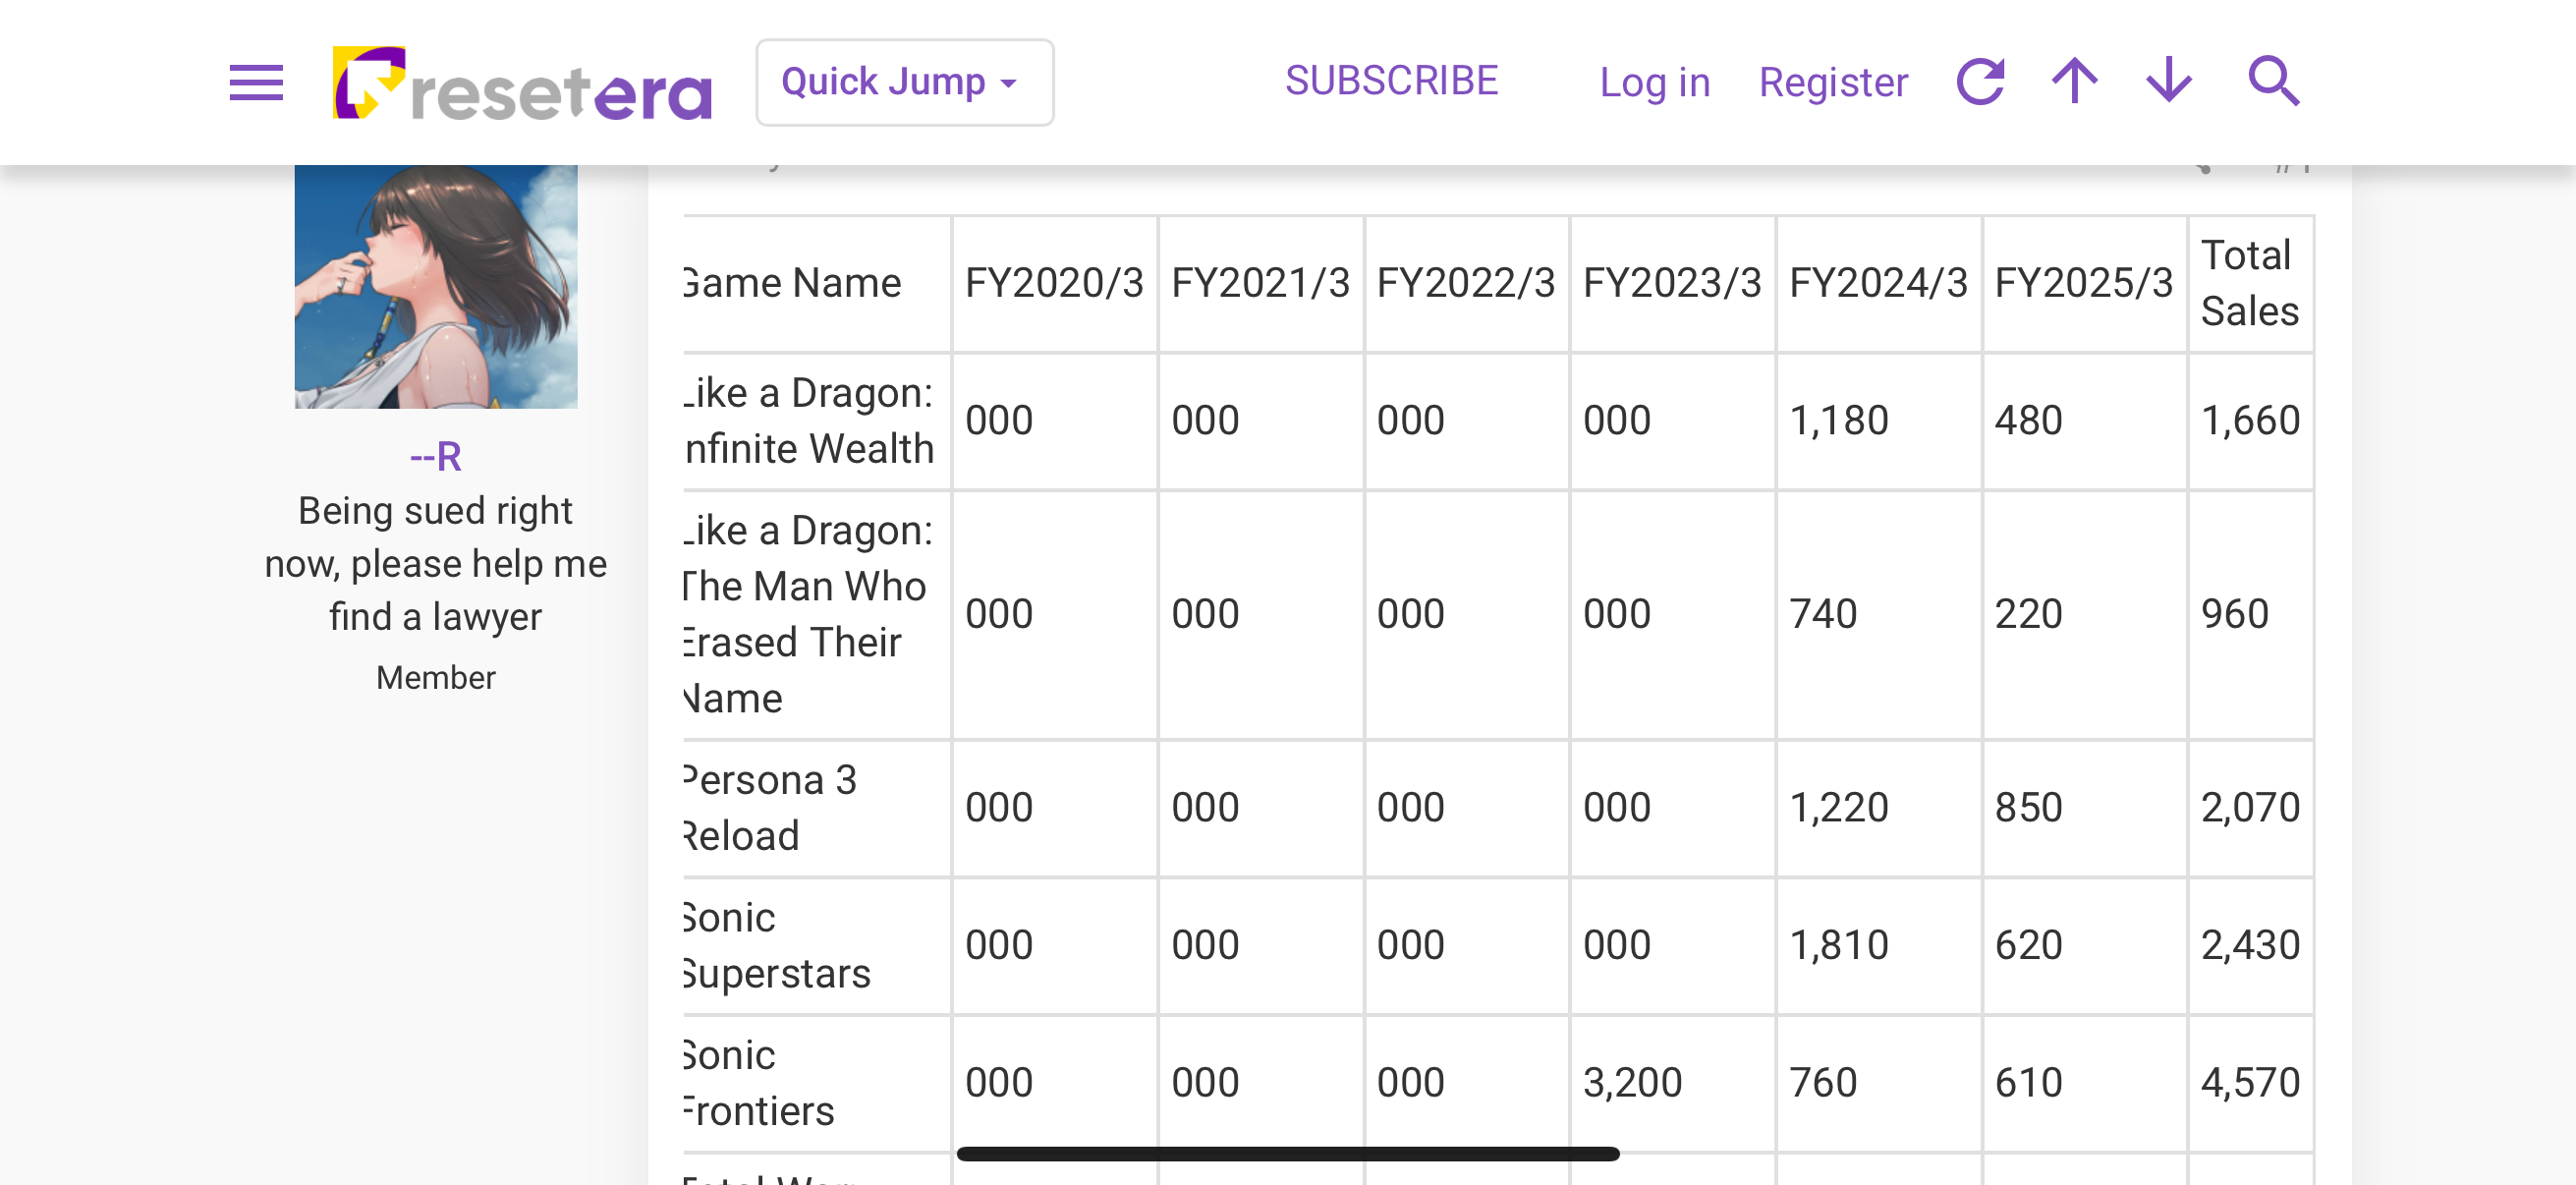Click the Register link

pyautogui.click(x=1833, y=82)
